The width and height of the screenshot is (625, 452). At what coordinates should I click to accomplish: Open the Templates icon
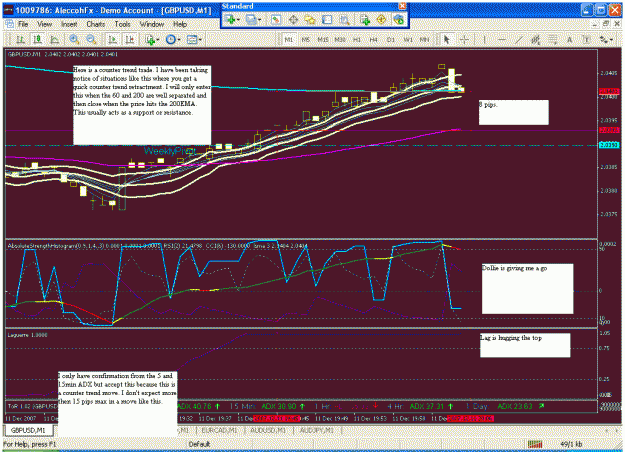(x=192, y=39)
